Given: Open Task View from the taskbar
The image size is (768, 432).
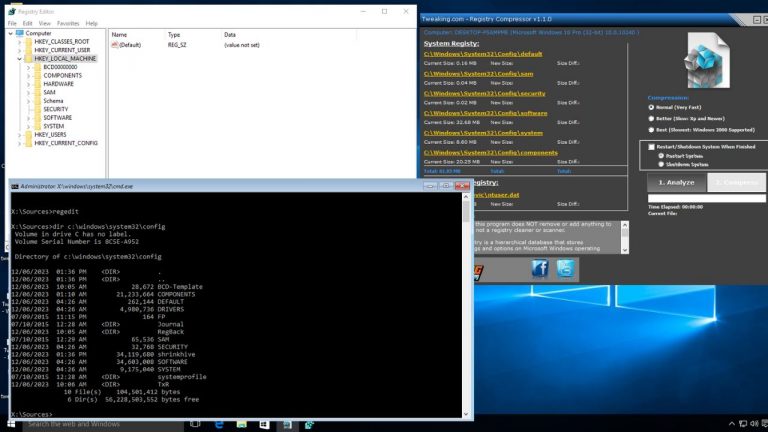Looking at the screenshot, I should [195, 424].
